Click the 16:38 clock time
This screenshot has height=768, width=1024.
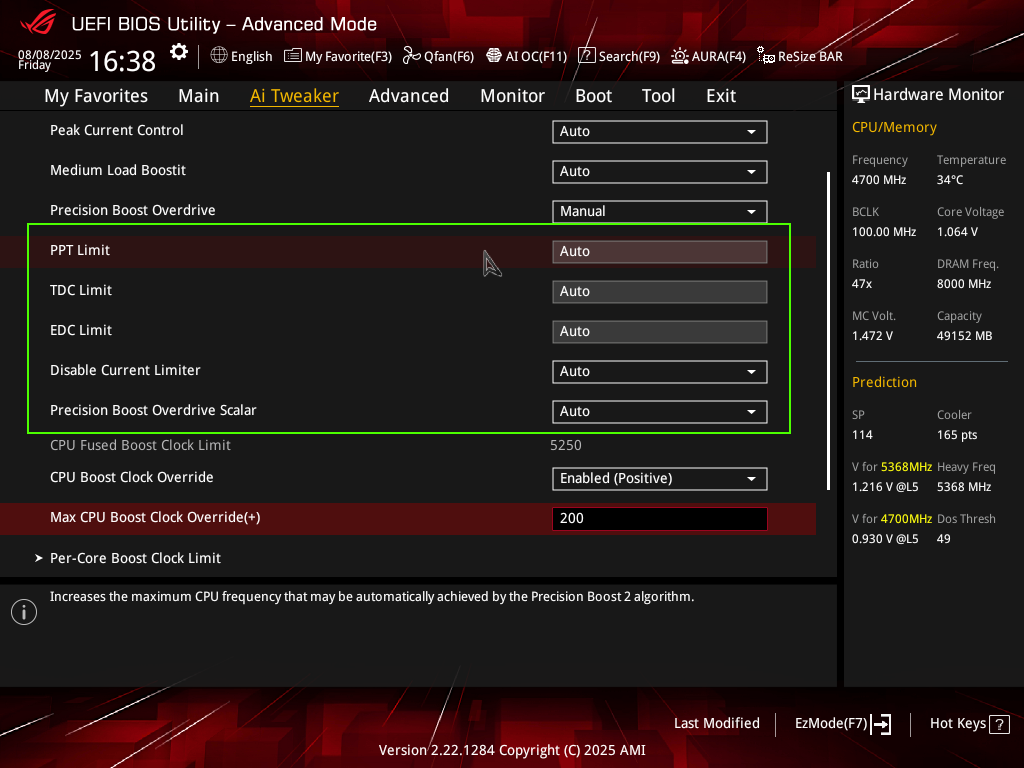click(x=122, y=61)
